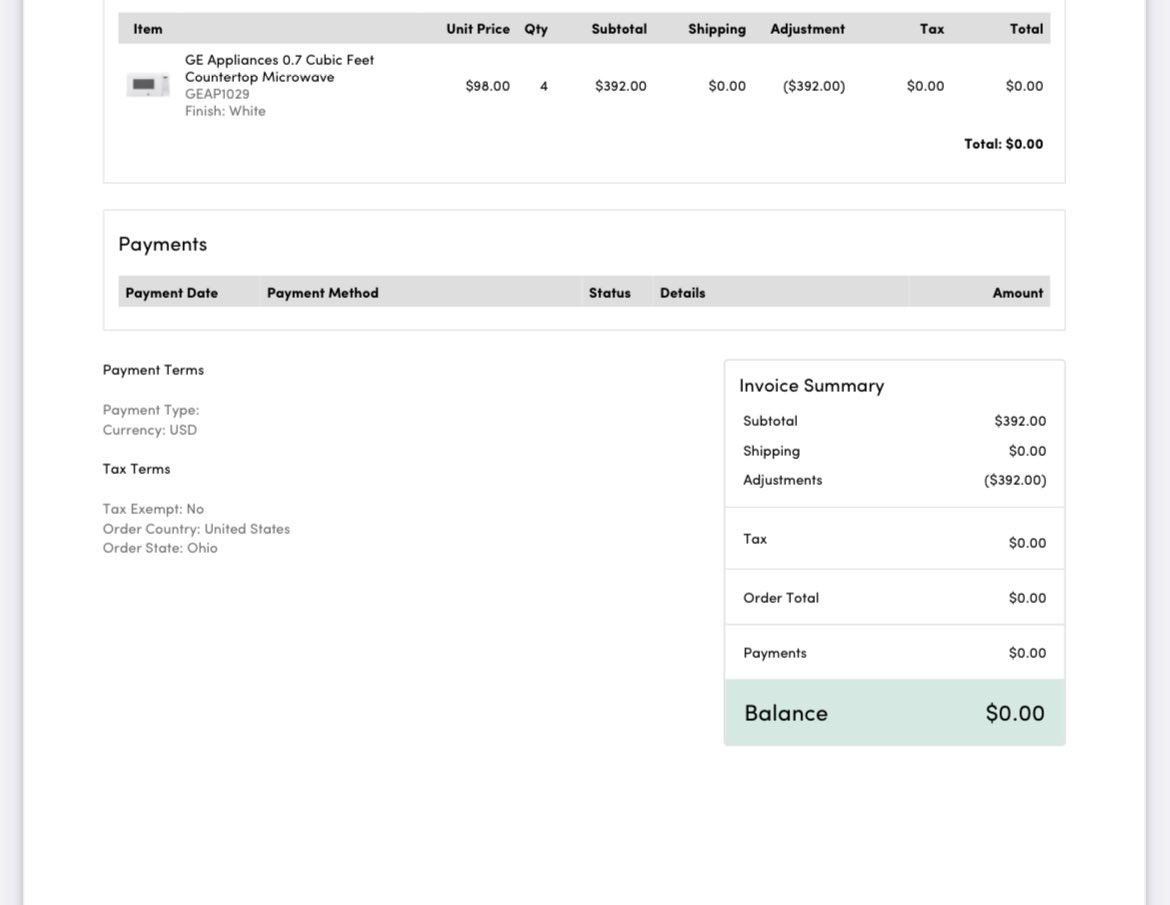Click the Total column header

pyautogui.click(x=1026, y=29)
